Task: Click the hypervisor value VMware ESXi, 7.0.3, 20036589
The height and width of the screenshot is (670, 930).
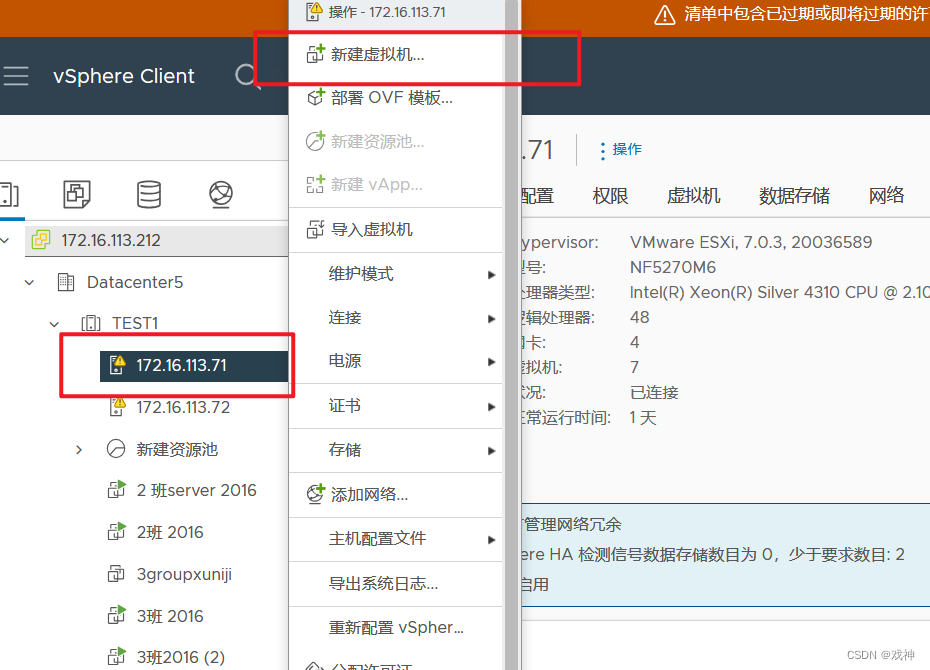Action: coord(751,242)
